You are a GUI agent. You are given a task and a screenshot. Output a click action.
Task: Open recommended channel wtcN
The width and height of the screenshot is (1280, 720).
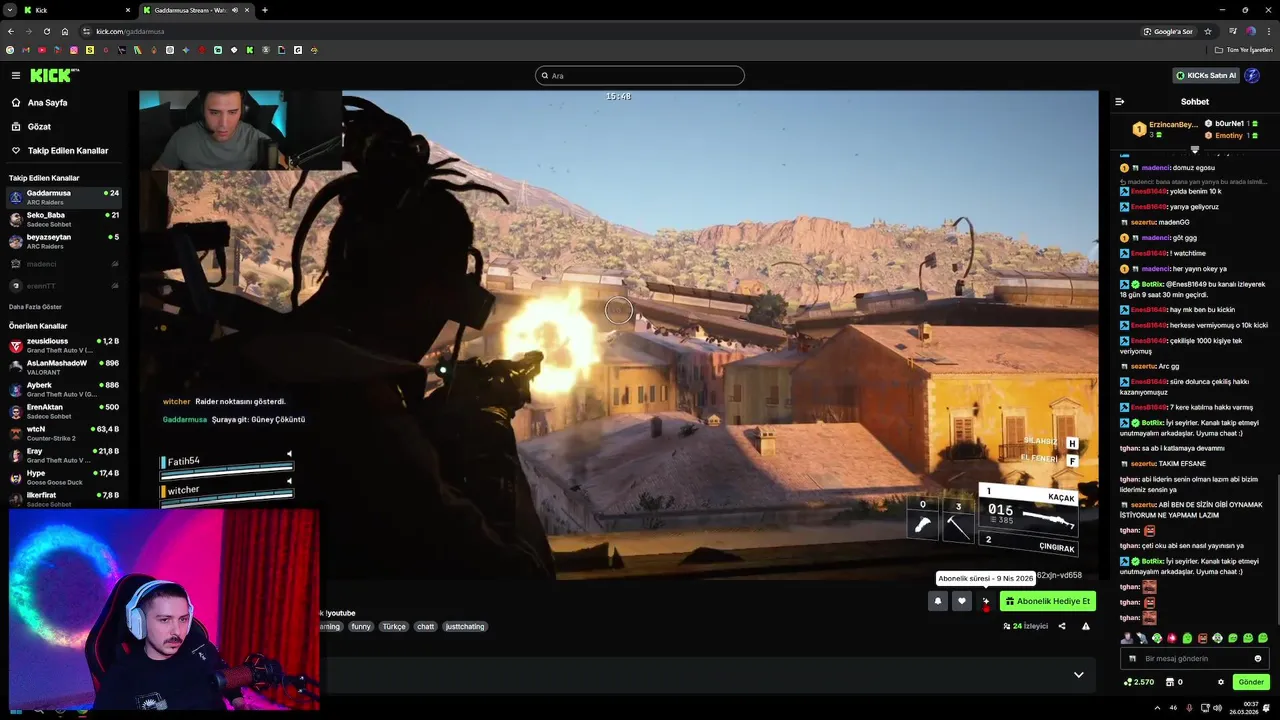(64, 433)
